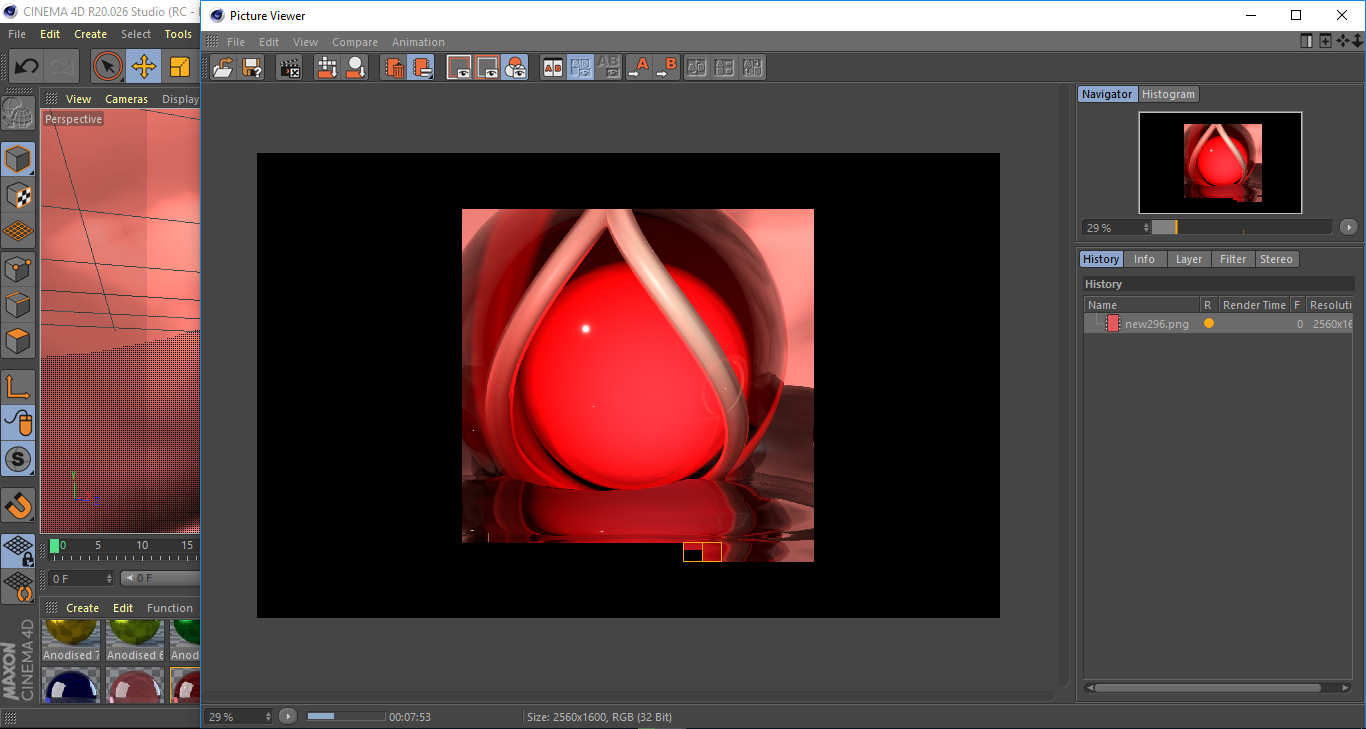Click arrow button right of Navigator slider
The width and height of the screenshot is (1366, 729).
pos(1349,227)
